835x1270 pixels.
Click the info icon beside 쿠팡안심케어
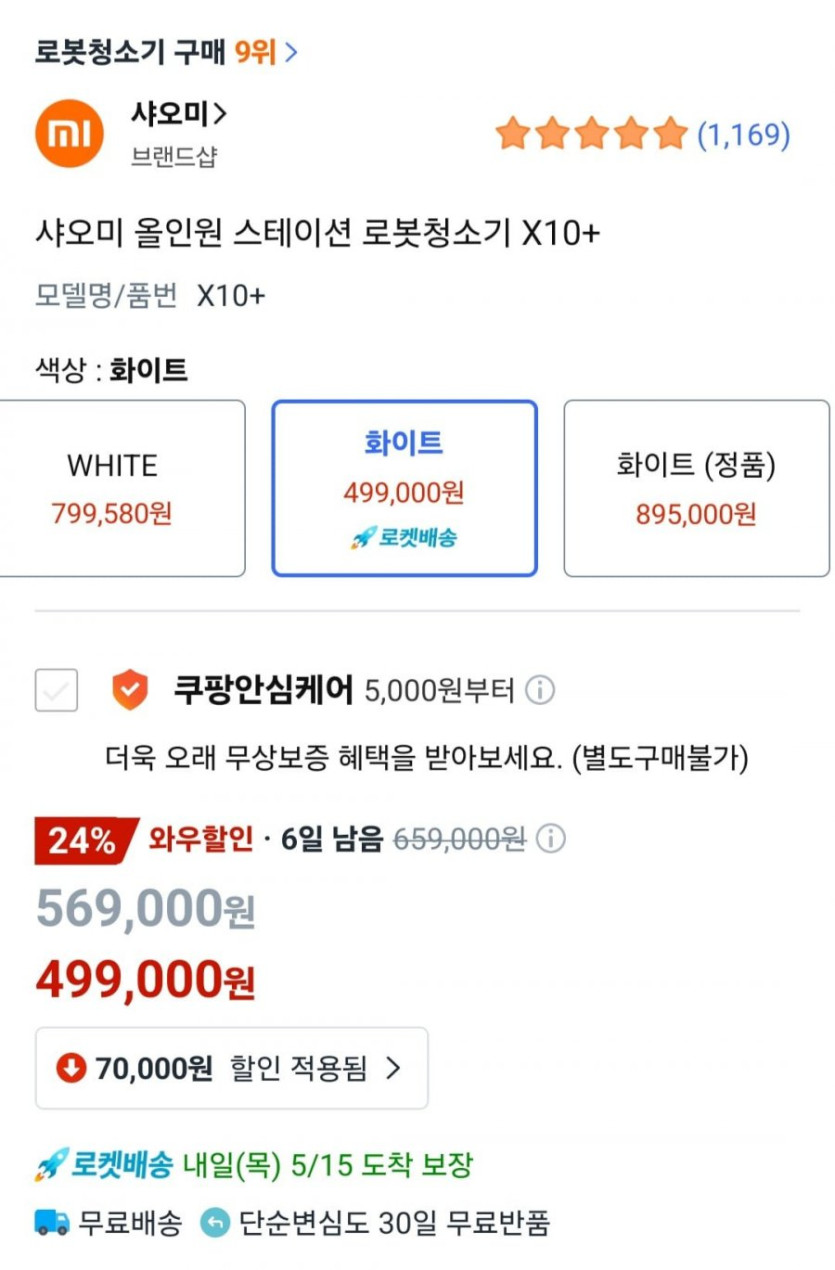(x=540, y=690)
